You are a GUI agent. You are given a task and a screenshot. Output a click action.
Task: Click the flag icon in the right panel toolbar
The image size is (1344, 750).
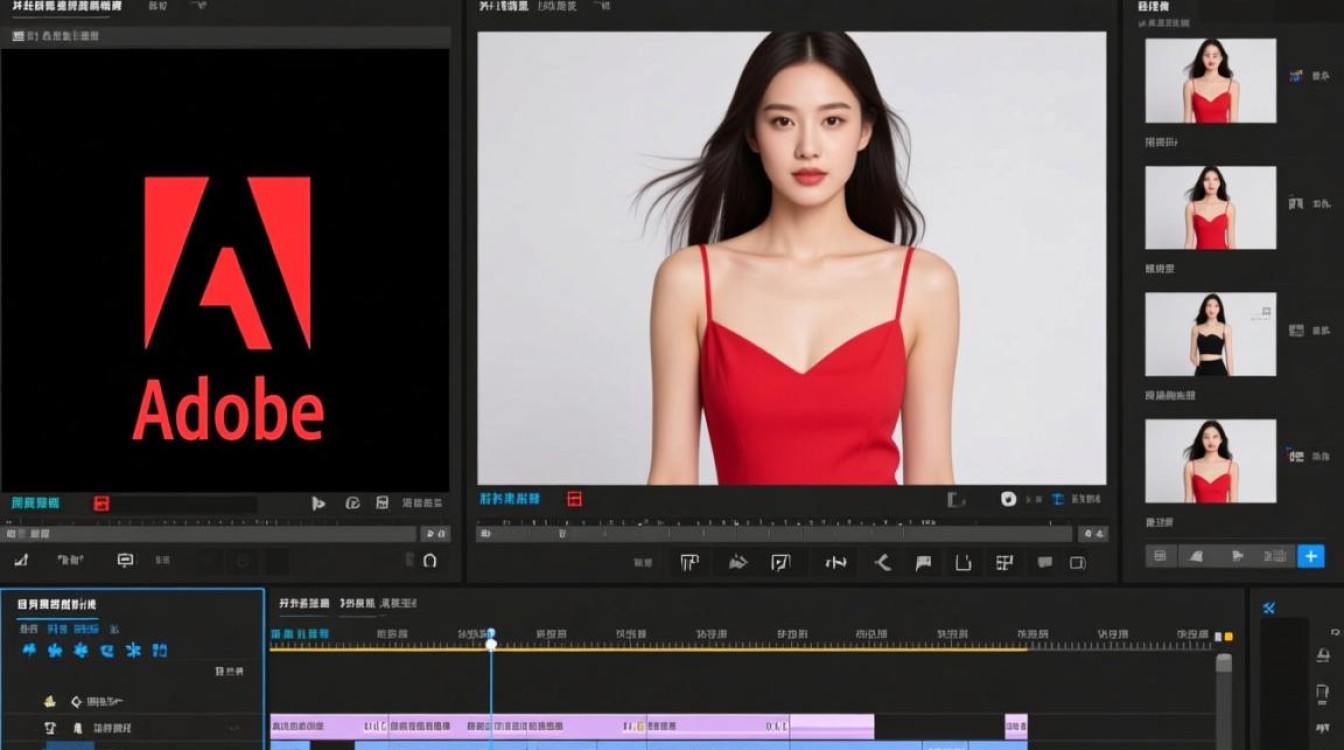pyautogui.click(x=1237, y=556)
